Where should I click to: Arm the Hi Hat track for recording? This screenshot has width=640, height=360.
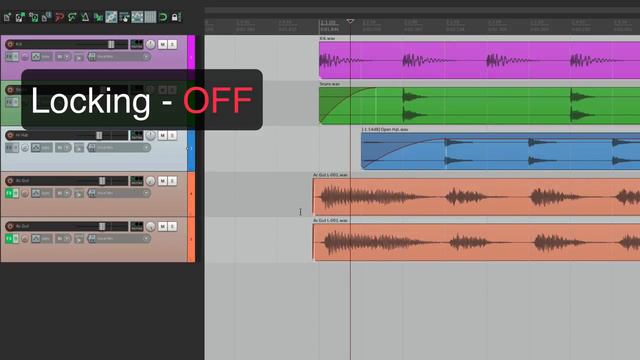tap(10, 135)
